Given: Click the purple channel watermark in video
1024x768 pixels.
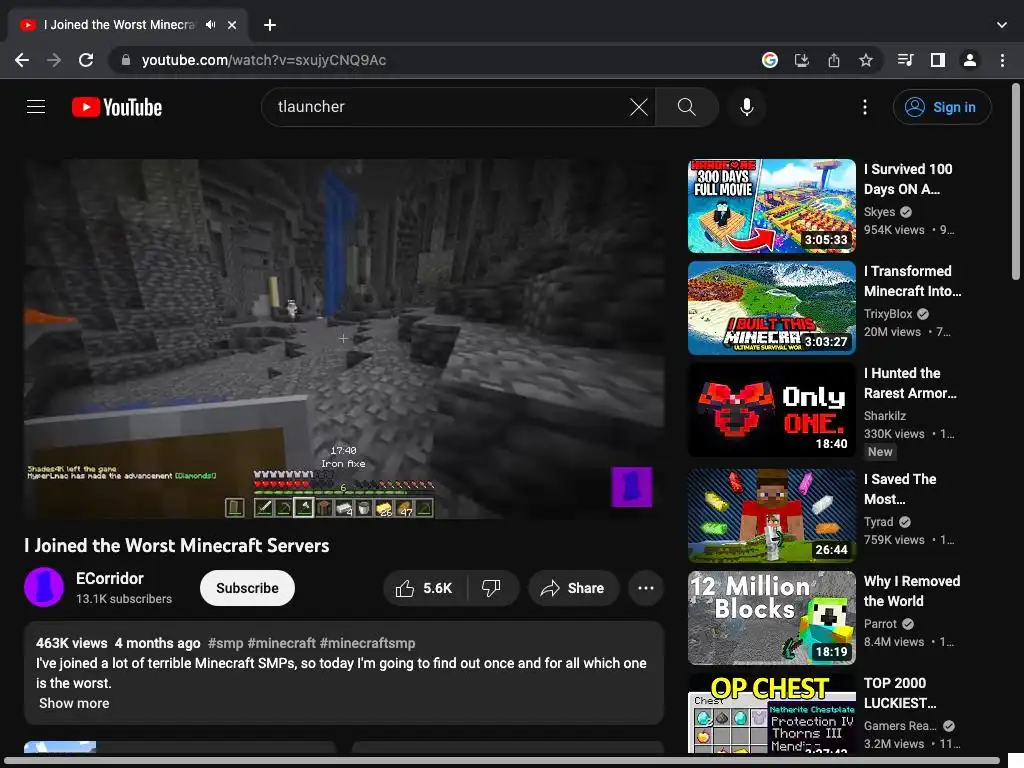Looking at the screenshot, I should [x=631, y=487].
